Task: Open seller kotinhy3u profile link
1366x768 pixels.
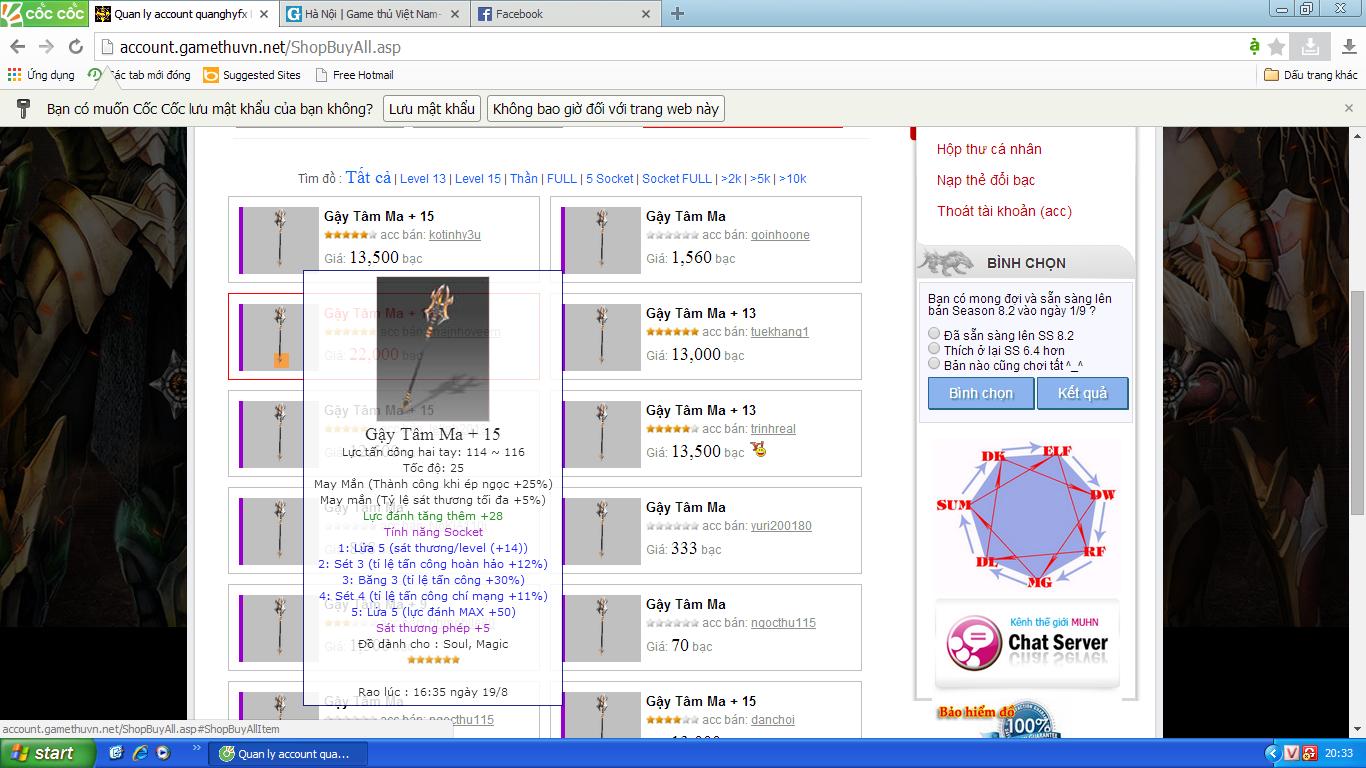Action: (x=455, y=235)
